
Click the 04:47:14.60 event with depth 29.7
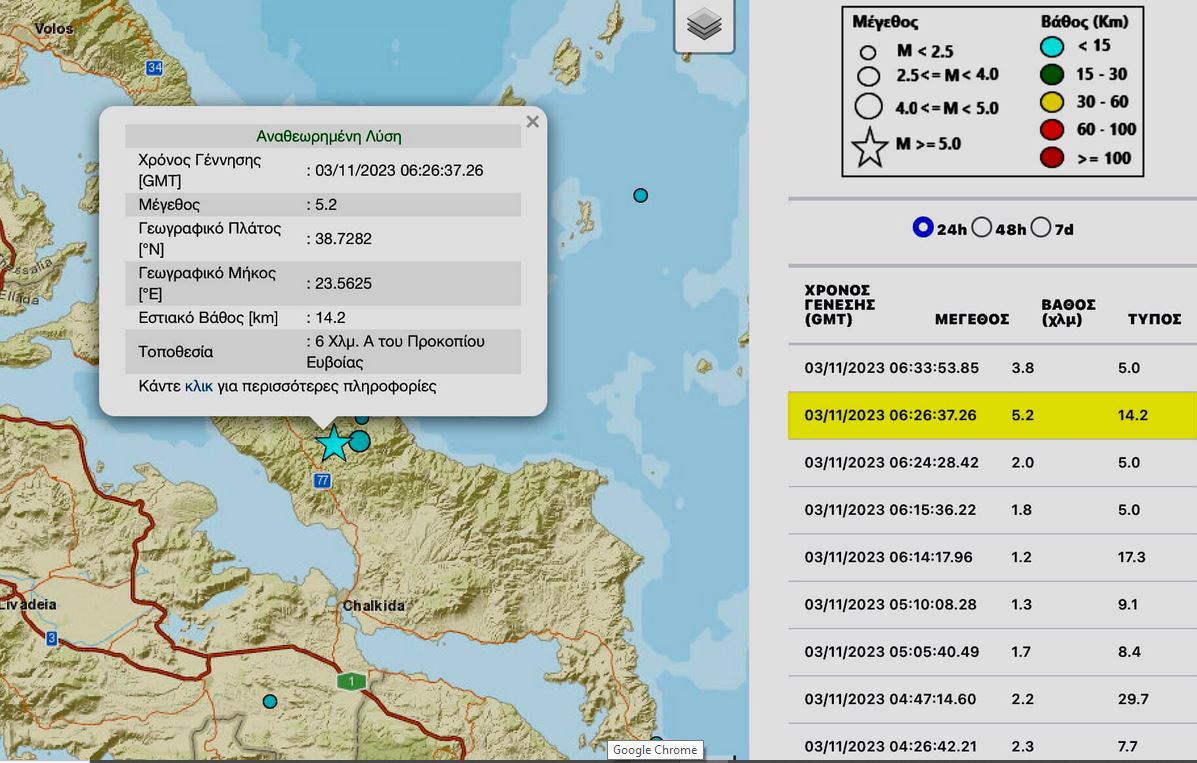992,699
